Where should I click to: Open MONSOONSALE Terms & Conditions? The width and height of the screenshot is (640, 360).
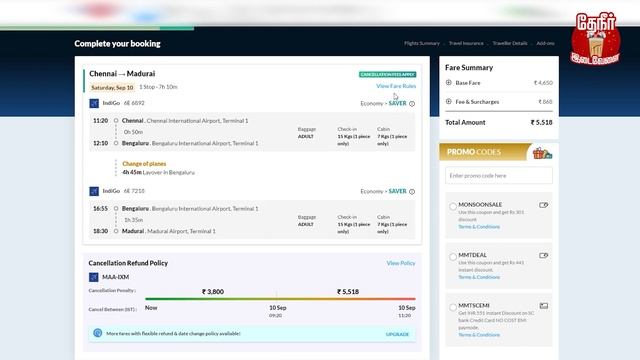(x=479, y=227)
